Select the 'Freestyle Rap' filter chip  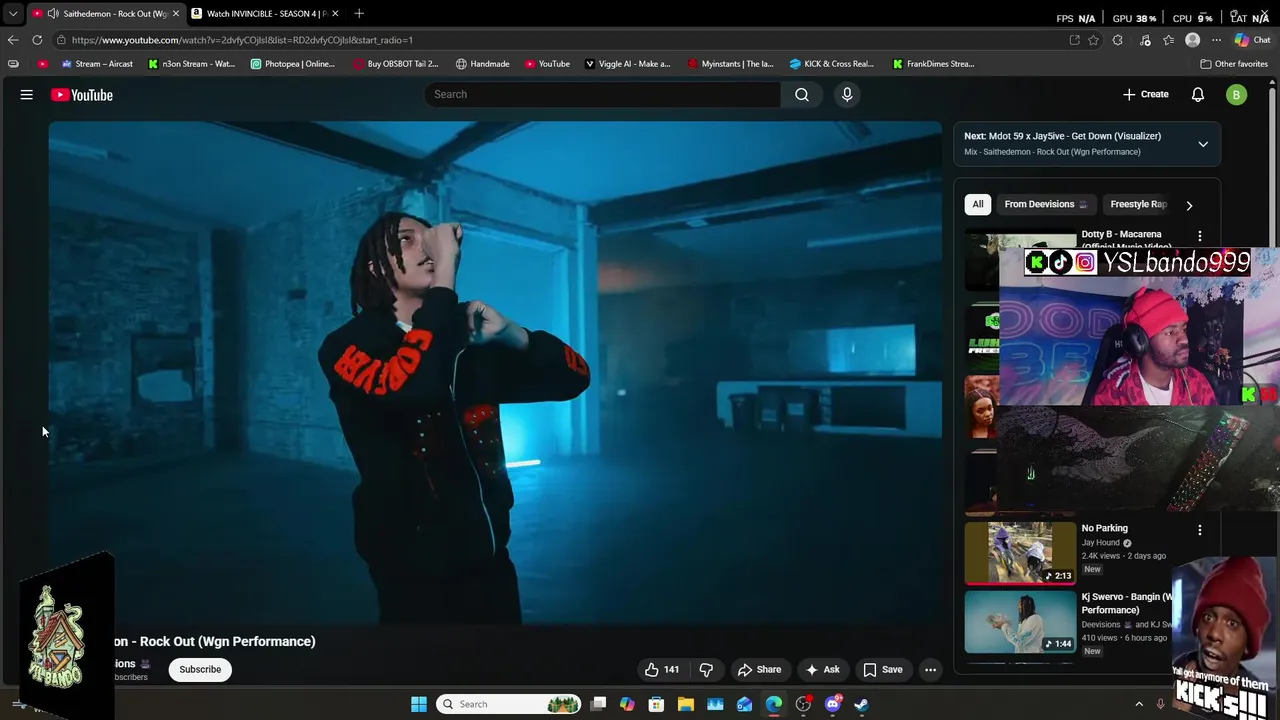click(x=1138, y=204)
